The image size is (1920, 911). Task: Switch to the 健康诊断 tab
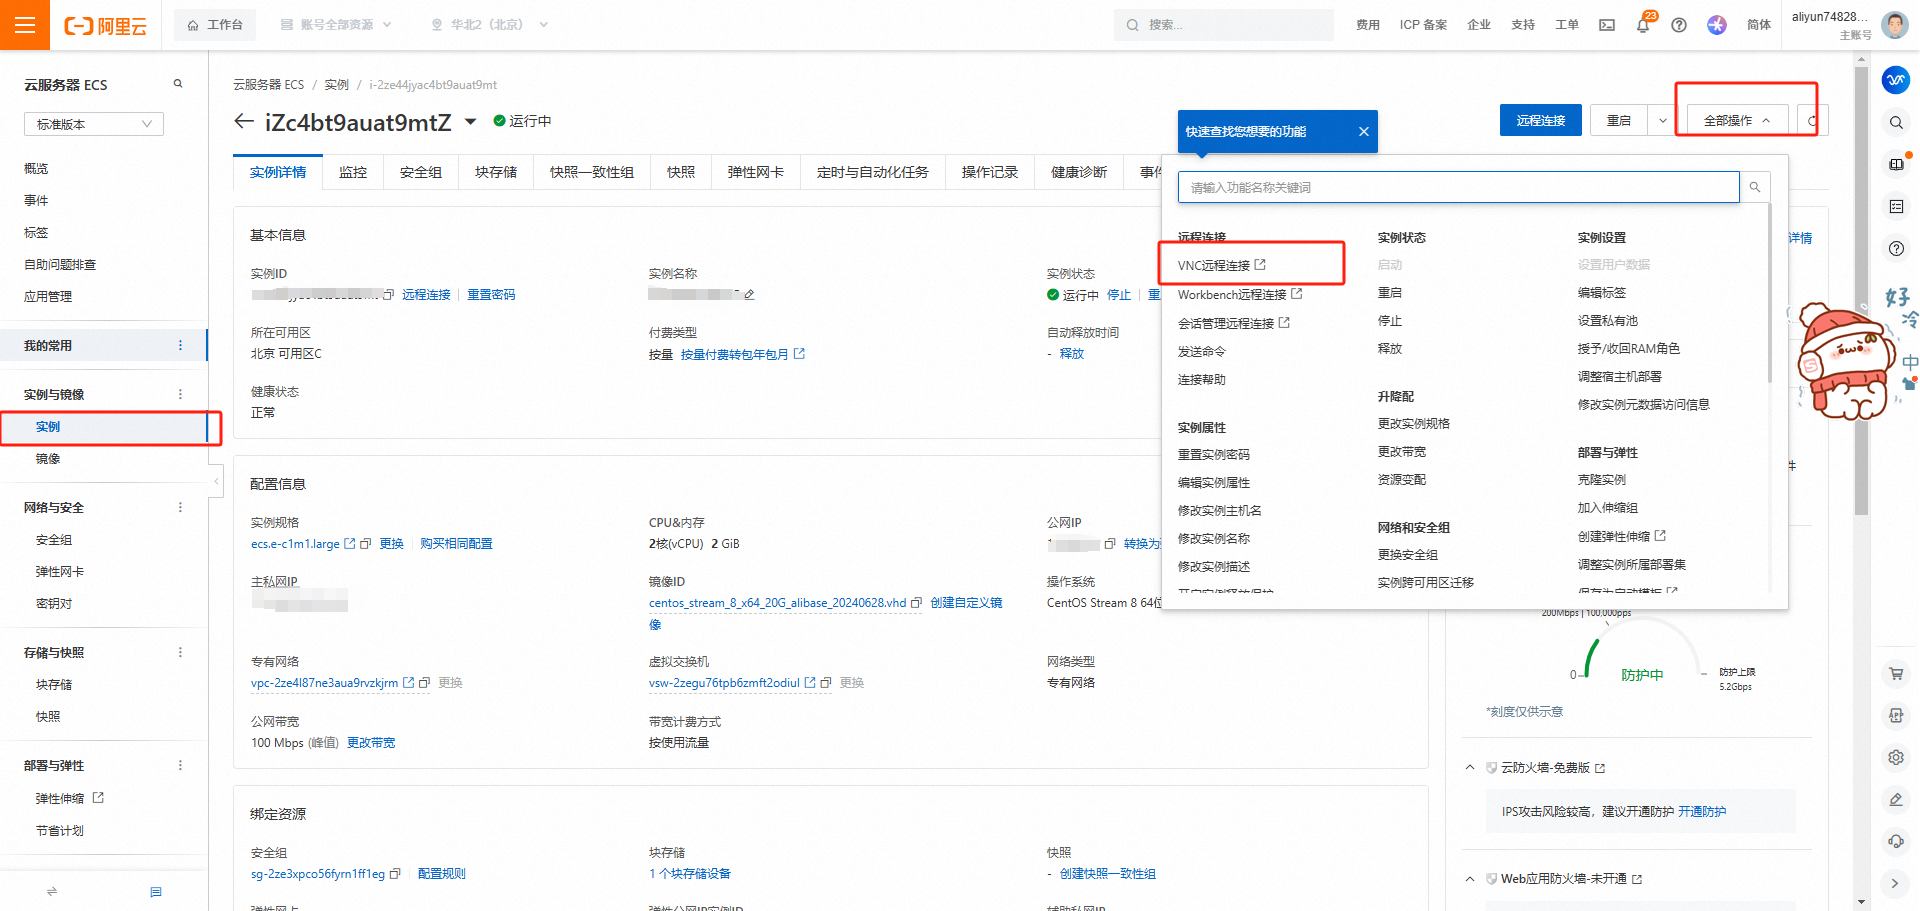click(1079, 172)
